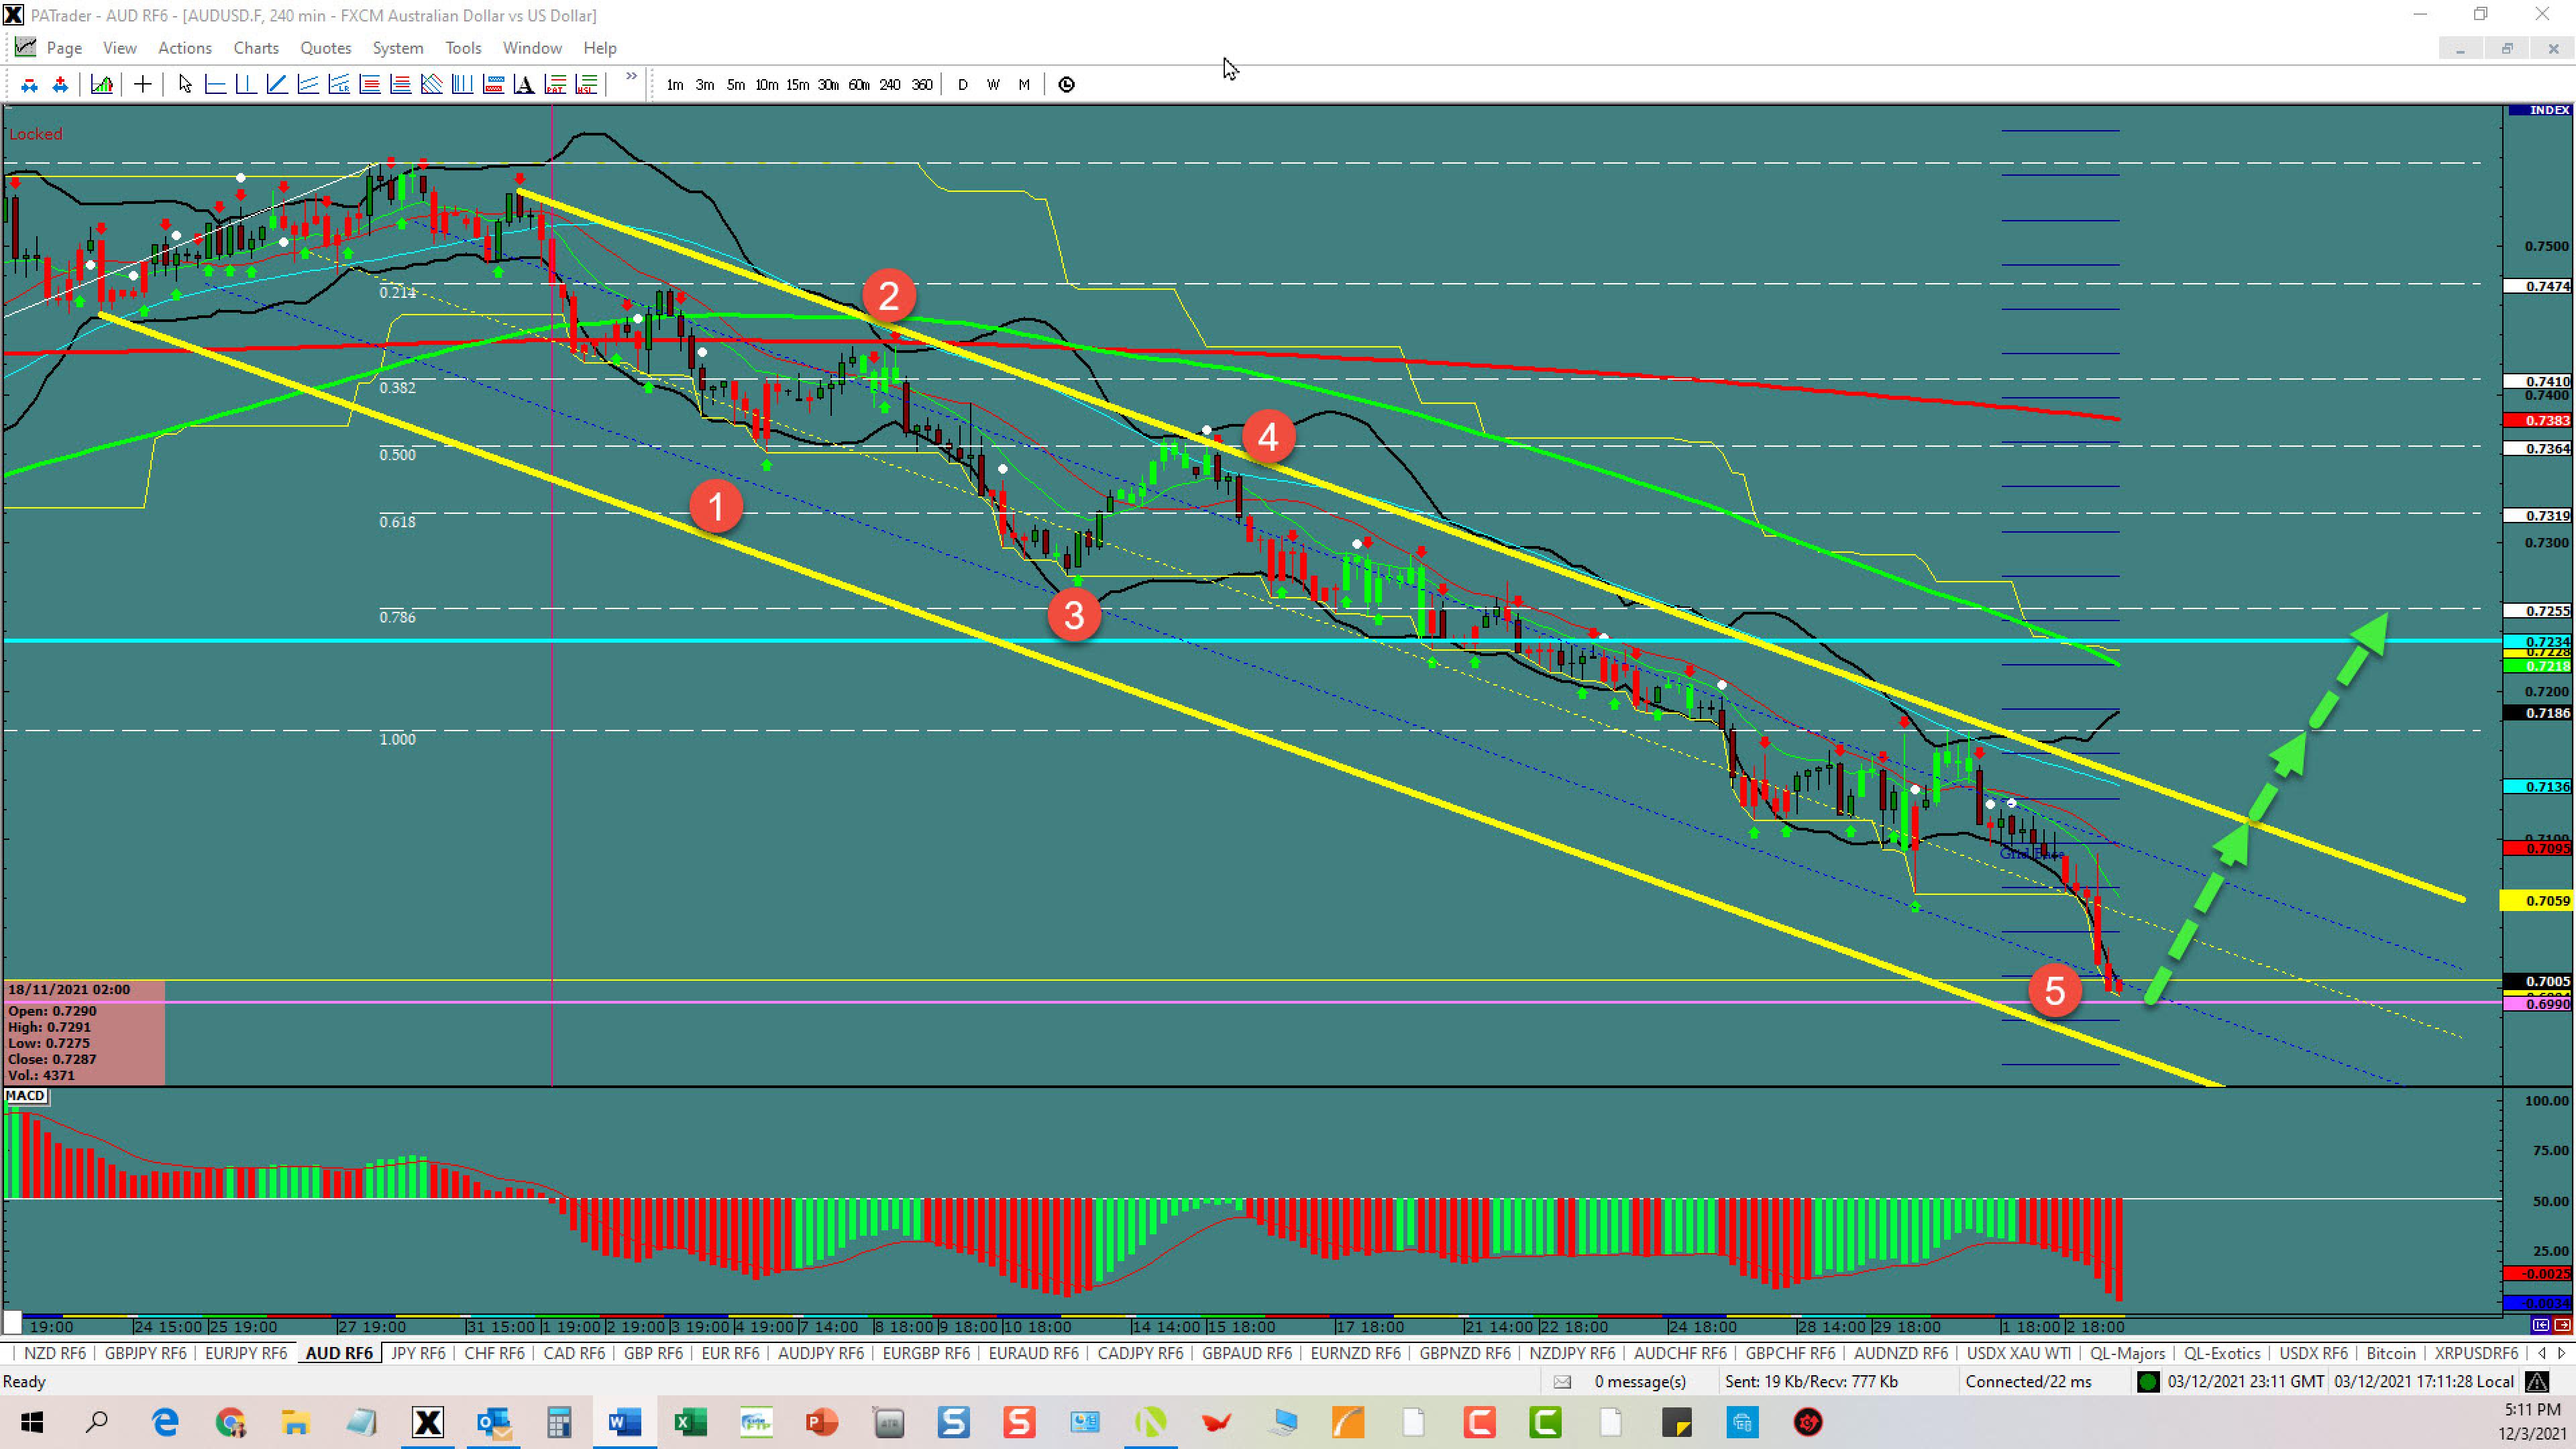Select the trend line drawing tool
Image resolution: width=2576 pixels, height=1449 pixels.
coord(277,85)
